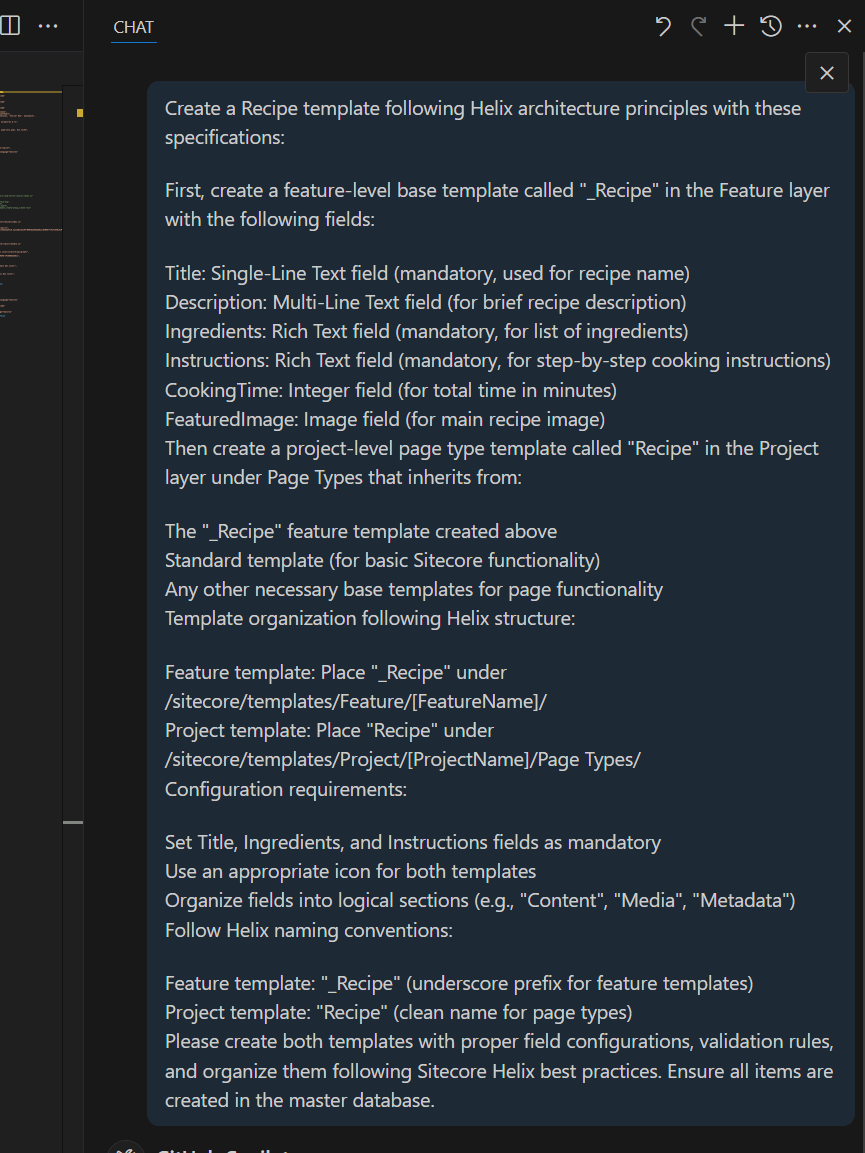This screenshot has width=865, height=1153.
Task: Close the chat panel
Action: pyautogui.click(x=844, y=27)
